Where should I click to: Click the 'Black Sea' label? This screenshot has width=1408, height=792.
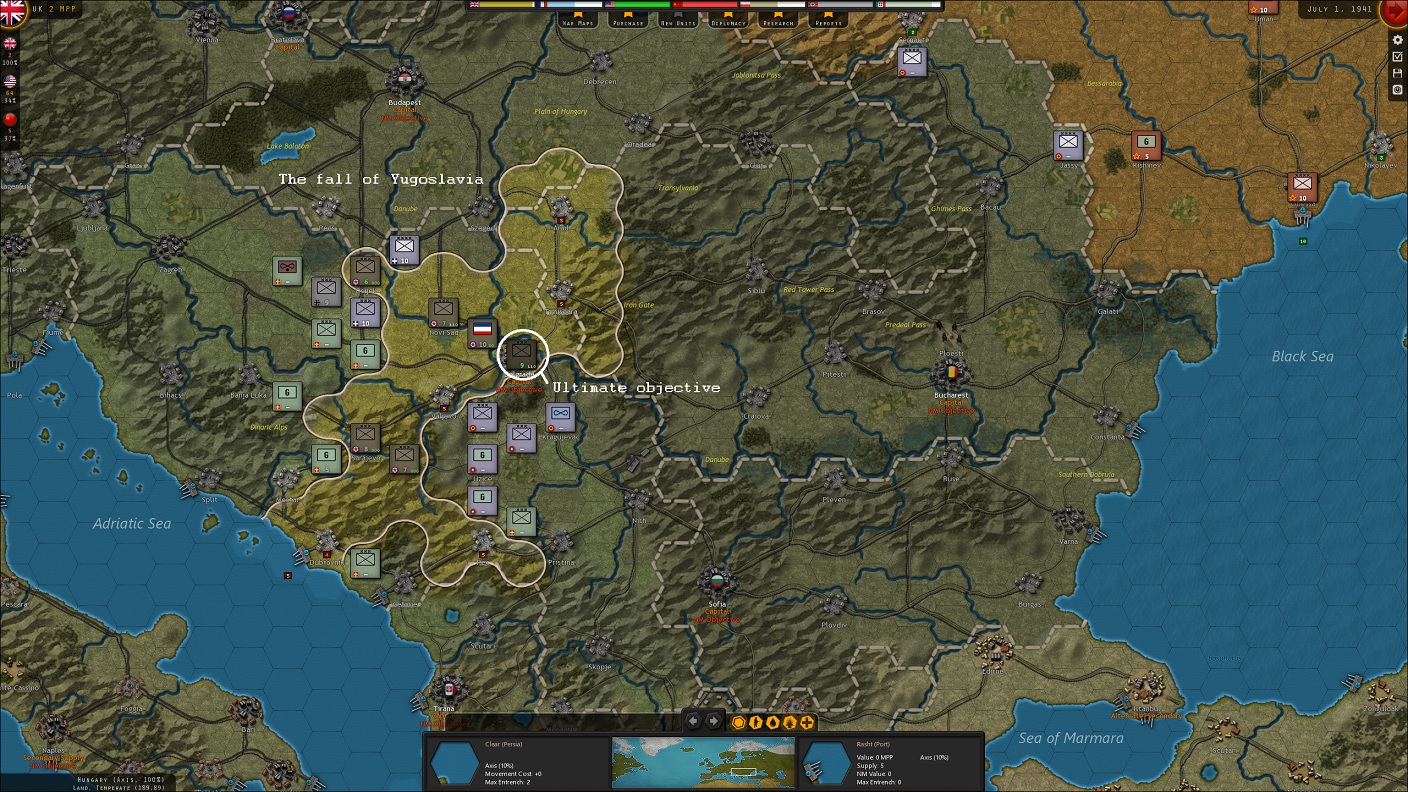tap(1302, 356)
